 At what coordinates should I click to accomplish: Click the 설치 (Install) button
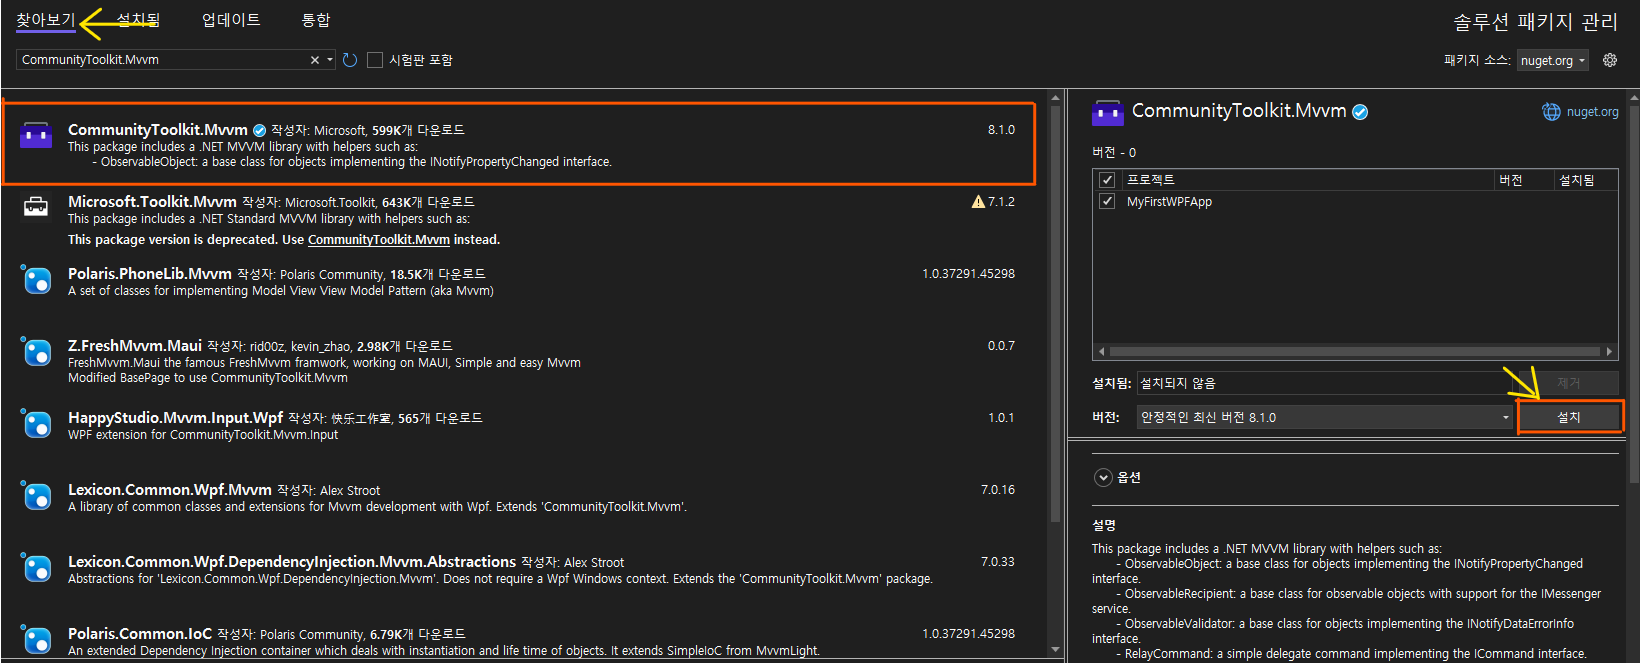(1569, 417)
